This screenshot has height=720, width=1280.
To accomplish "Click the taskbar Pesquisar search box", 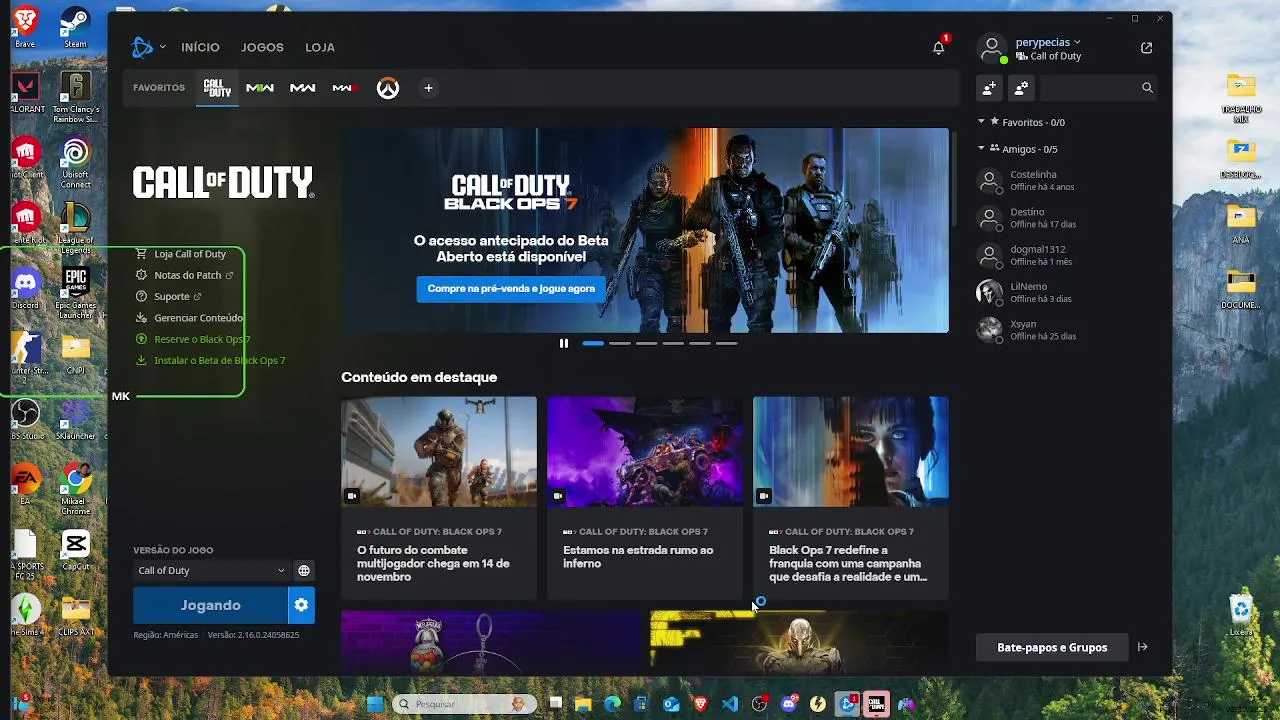I will (463, 704).
